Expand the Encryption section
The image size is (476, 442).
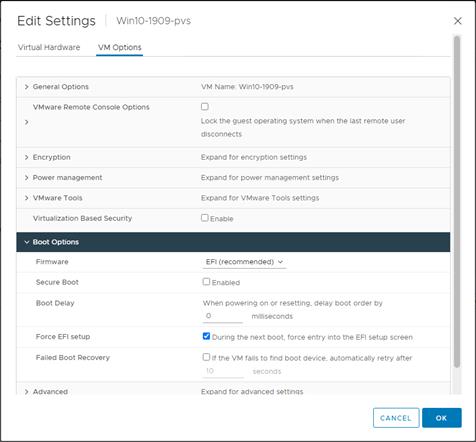point(27,157)
